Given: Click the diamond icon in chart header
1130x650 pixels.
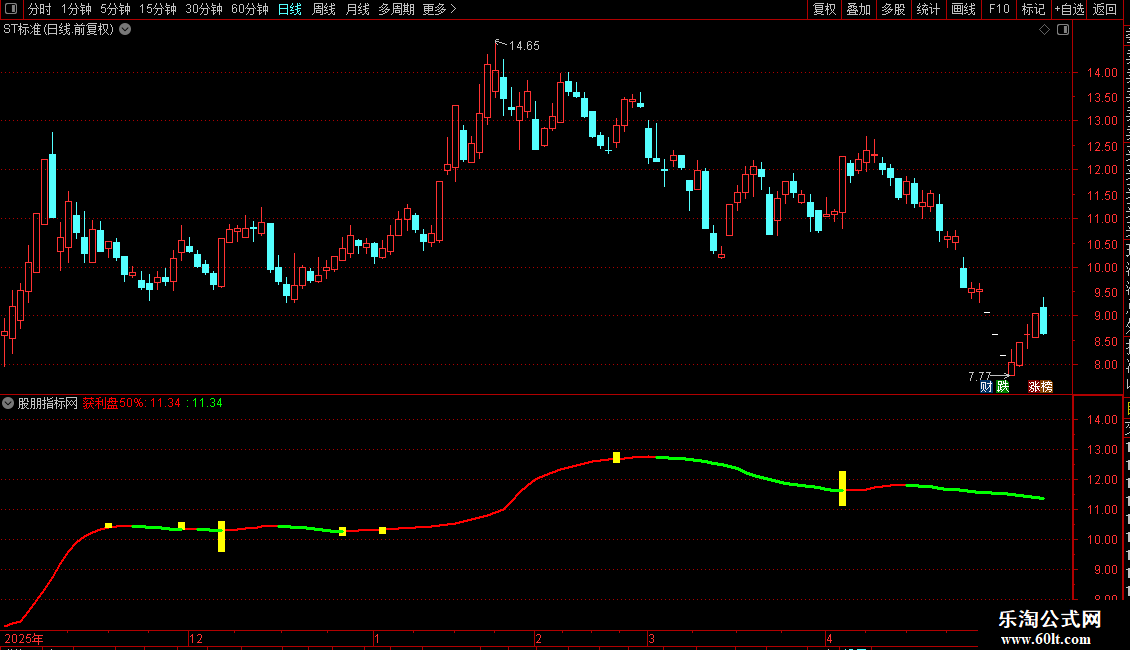Looking at the screenshot, I should pos(1044,30).
